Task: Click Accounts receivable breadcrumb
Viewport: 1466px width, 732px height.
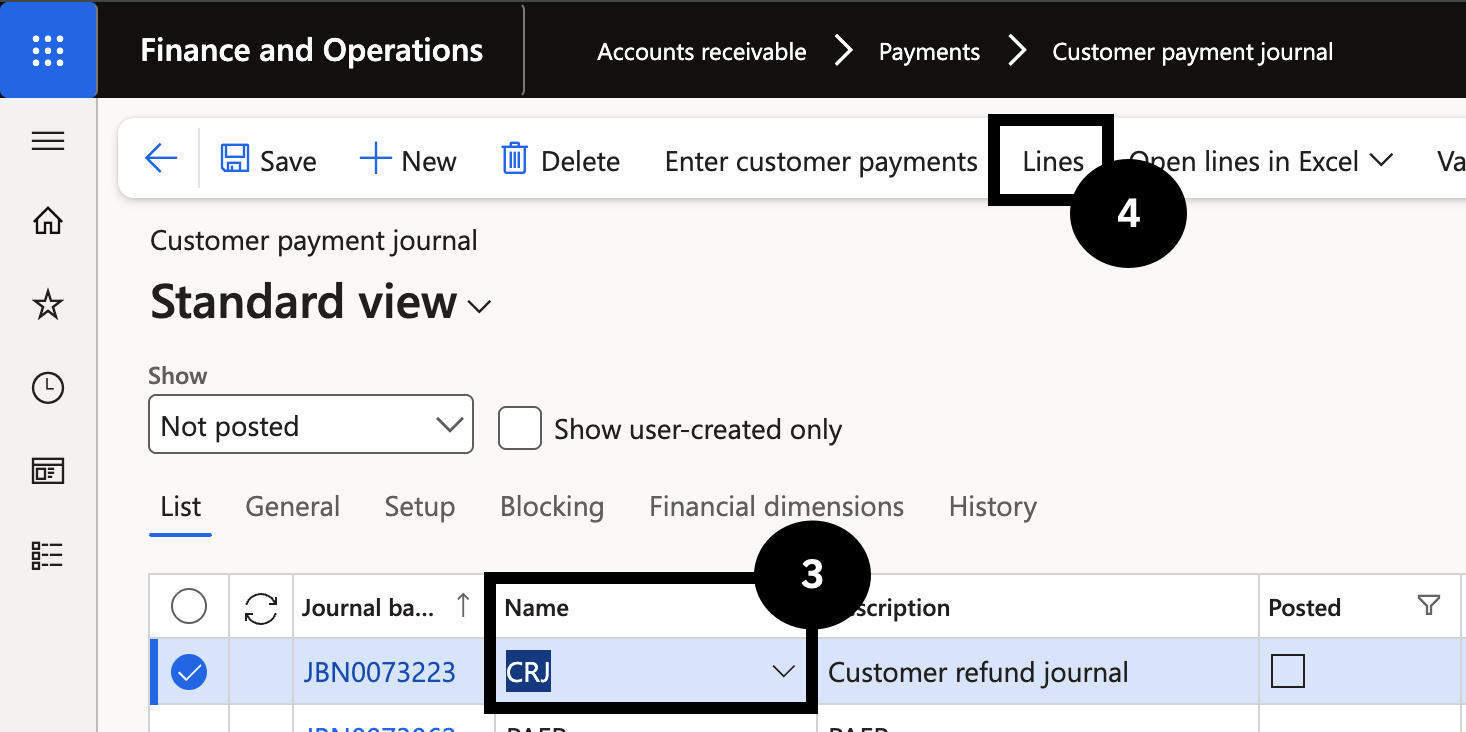Action: point(702,52)
